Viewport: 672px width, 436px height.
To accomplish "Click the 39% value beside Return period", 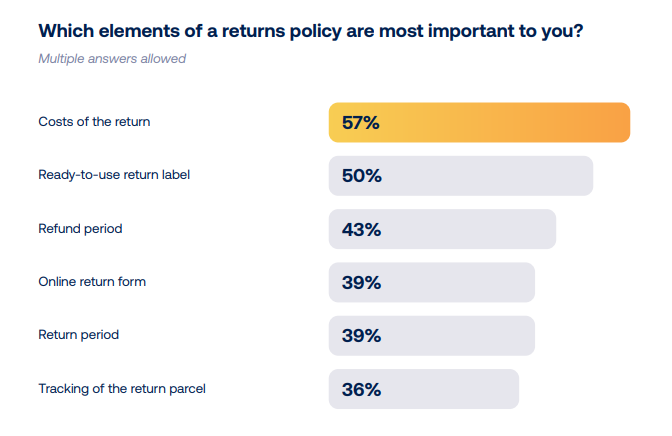I will coord(361,336).
